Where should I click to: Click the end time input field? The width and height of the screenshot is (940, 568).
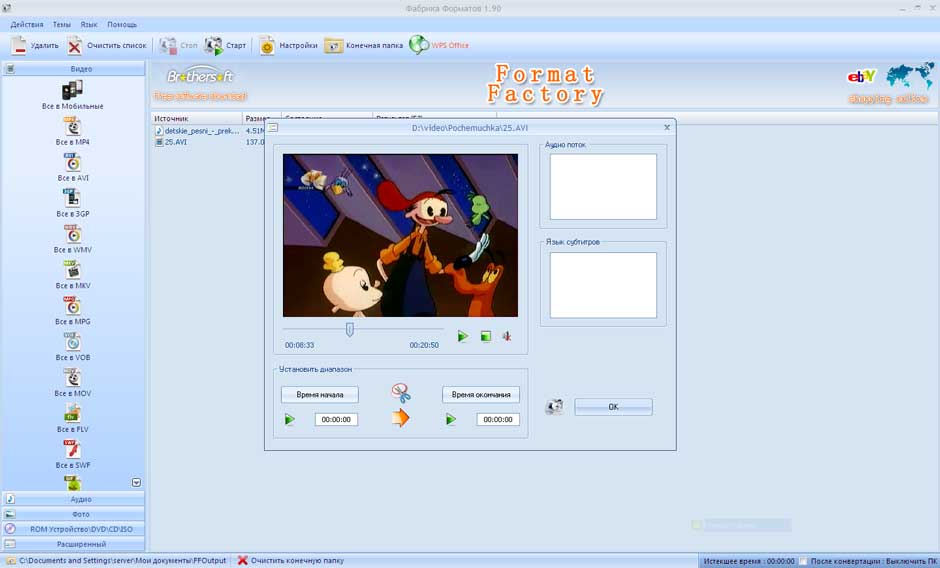[x=498, y=419]
